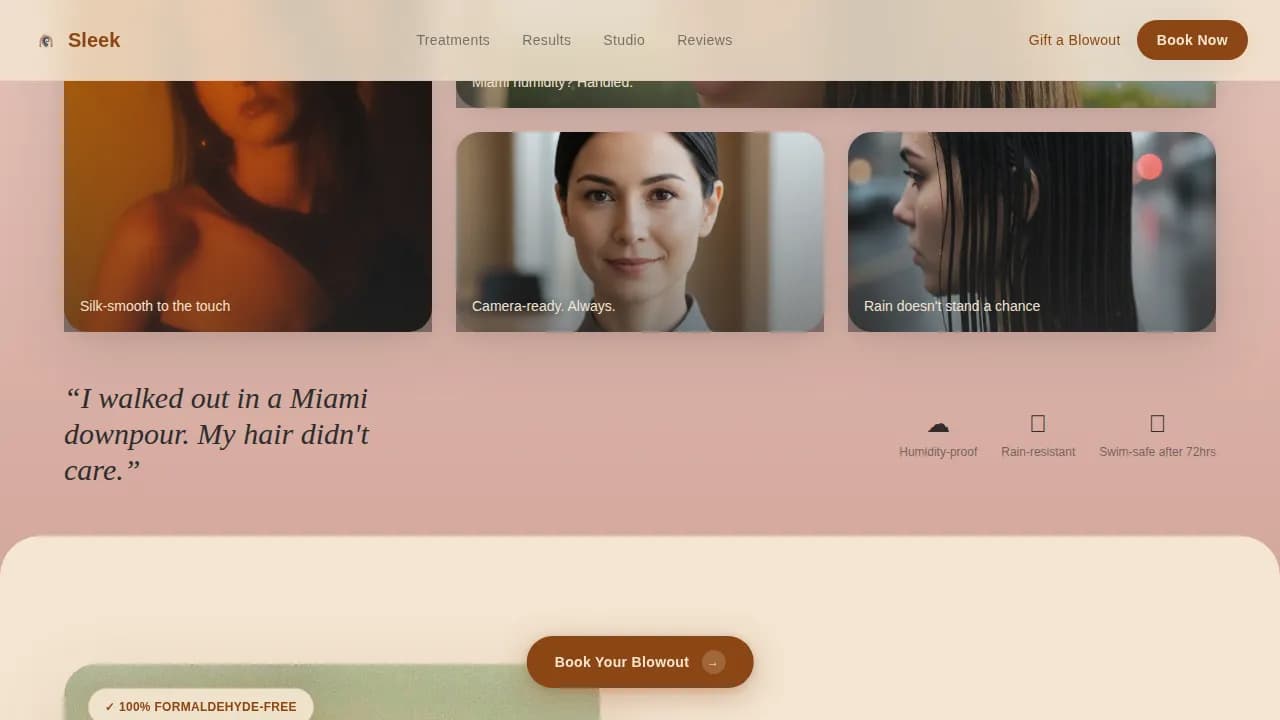This screenshot has width=1280, height=720.
Task: Click the Book Now button
Action: click(x=1192, y=40)
